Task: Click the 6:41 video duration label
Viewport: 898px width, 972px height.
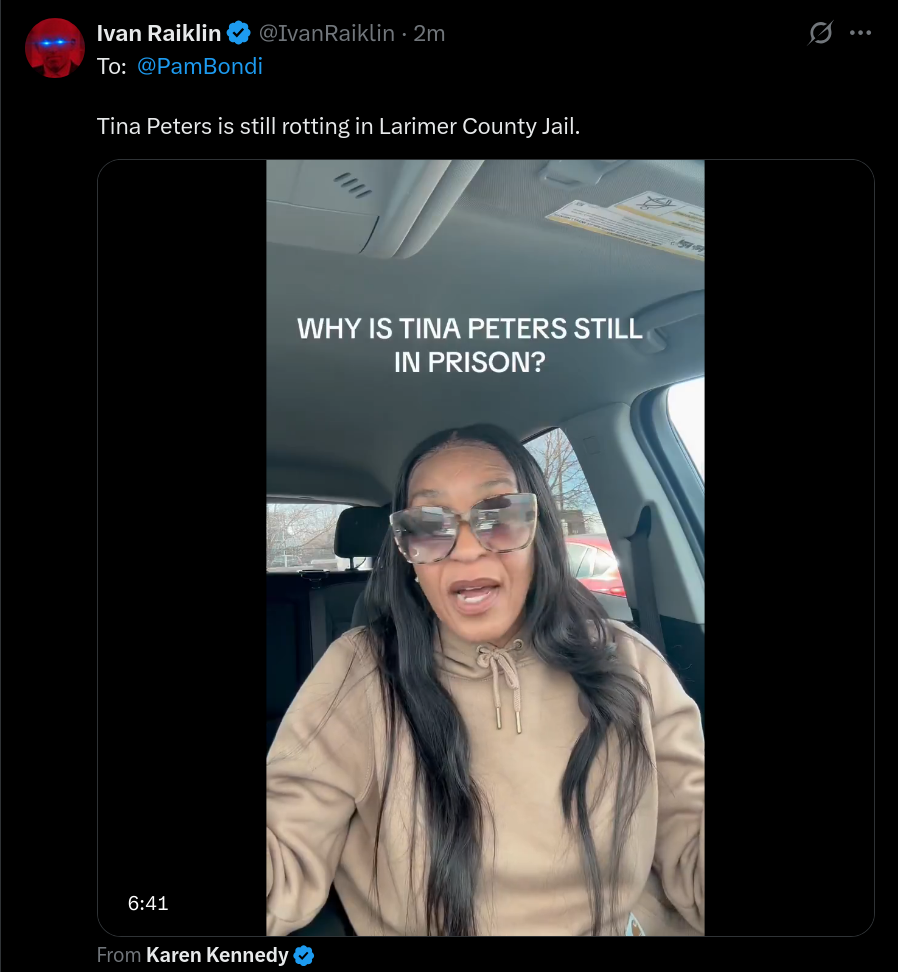Action: tap(148, 903)
